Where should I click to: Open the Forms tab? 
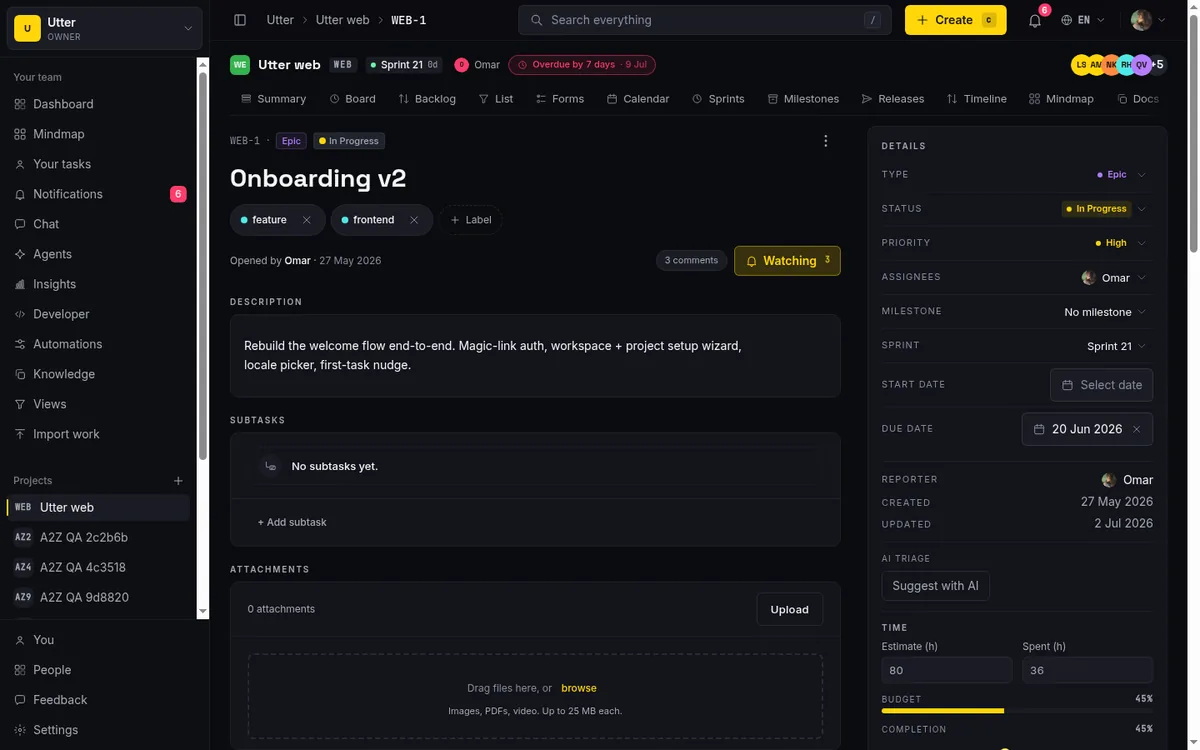pyautogui.click(x=560, y=99)
